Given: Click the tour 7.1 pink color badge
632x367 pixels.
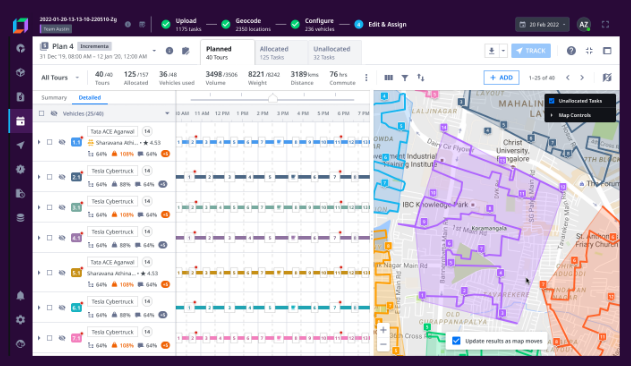Looking at the screenshot, I should tap(76, 338).
